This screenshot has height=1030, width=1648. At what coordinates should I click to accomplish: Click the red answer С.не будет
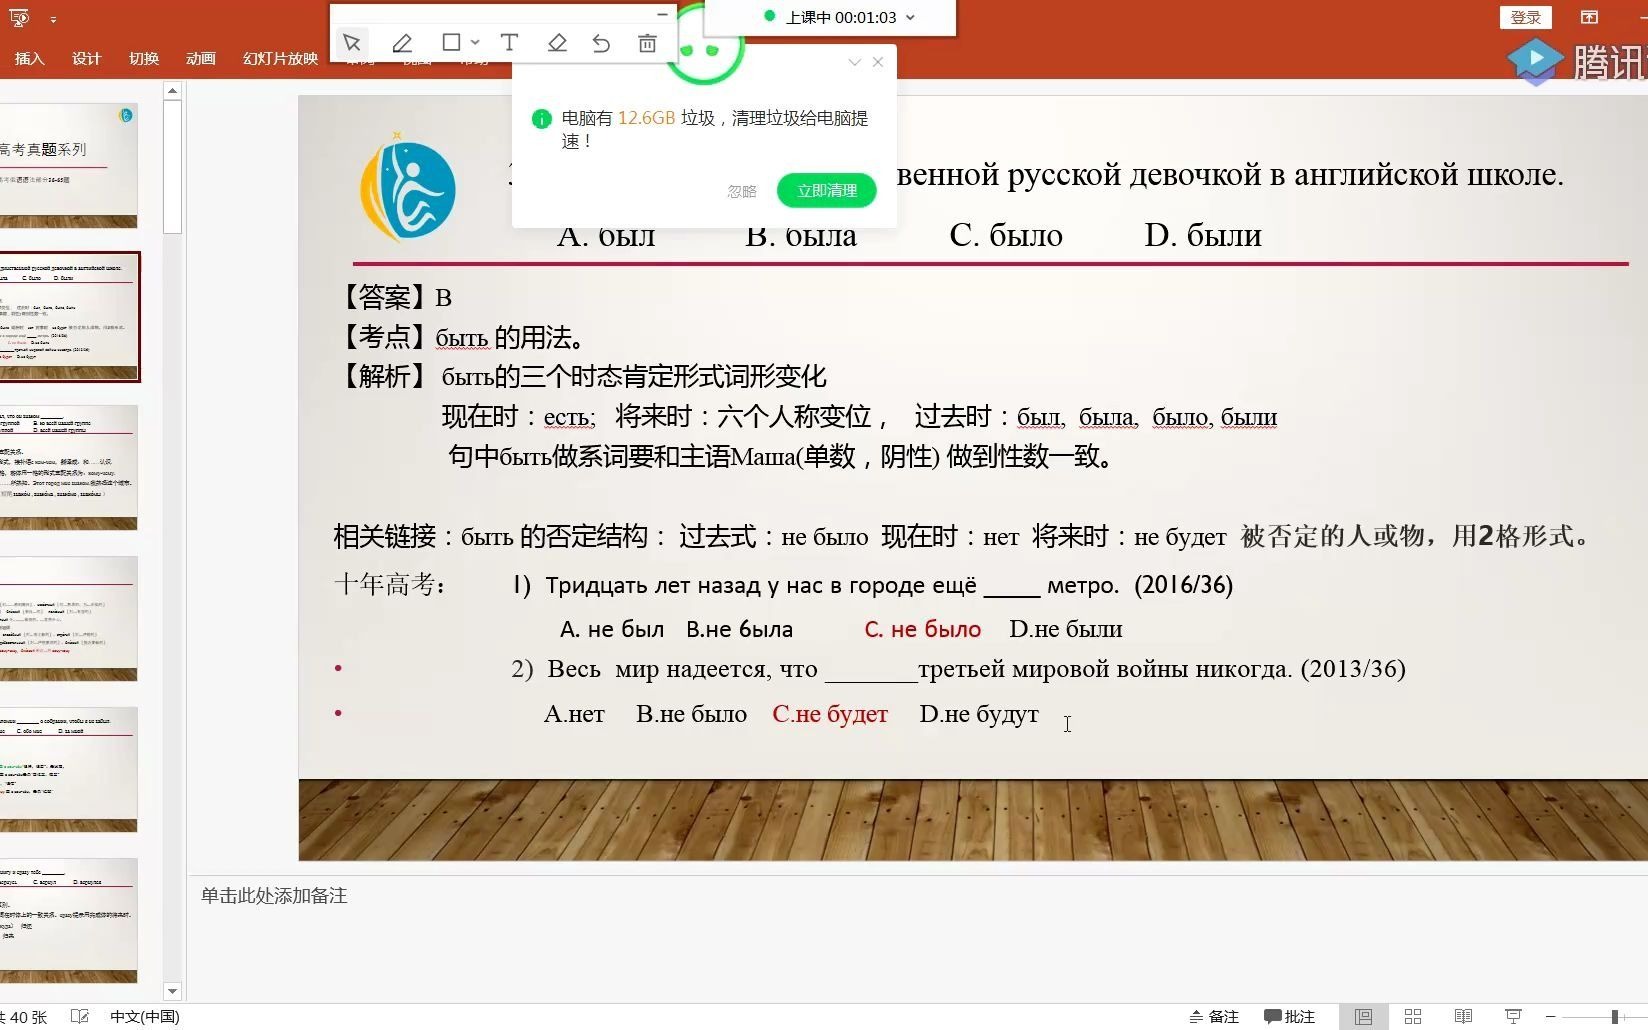830,714
